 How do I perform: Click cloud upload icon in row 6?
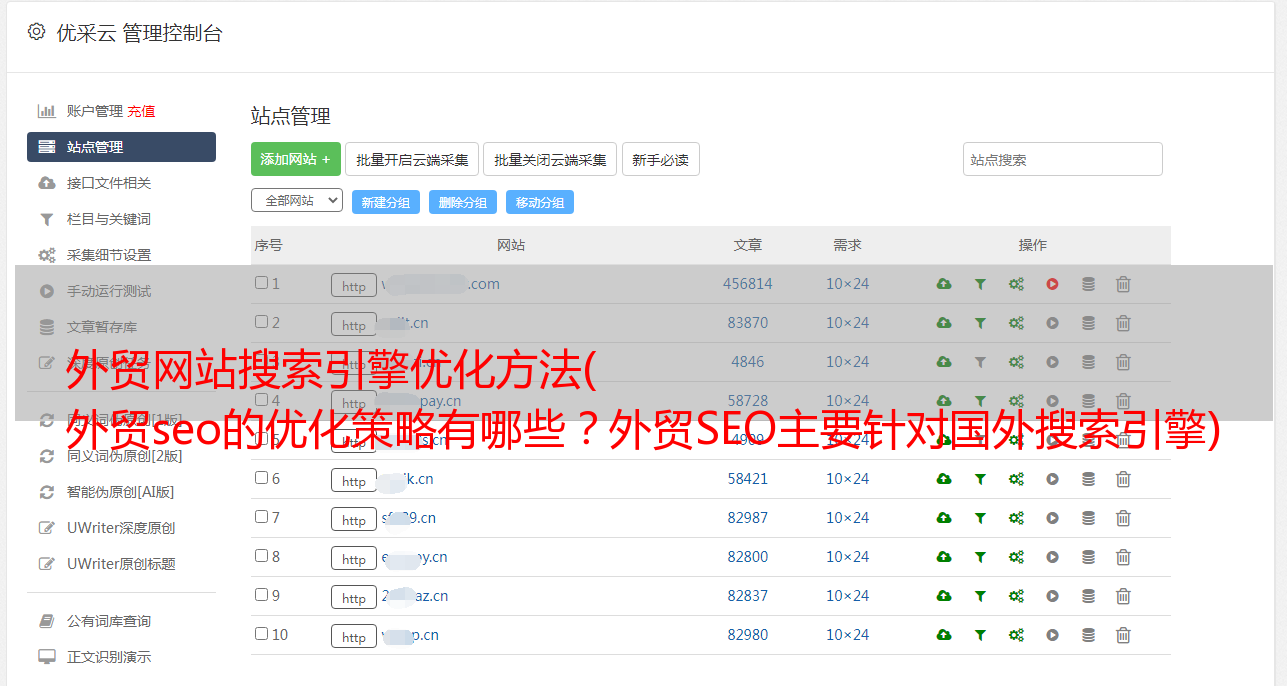click(944, 479)
